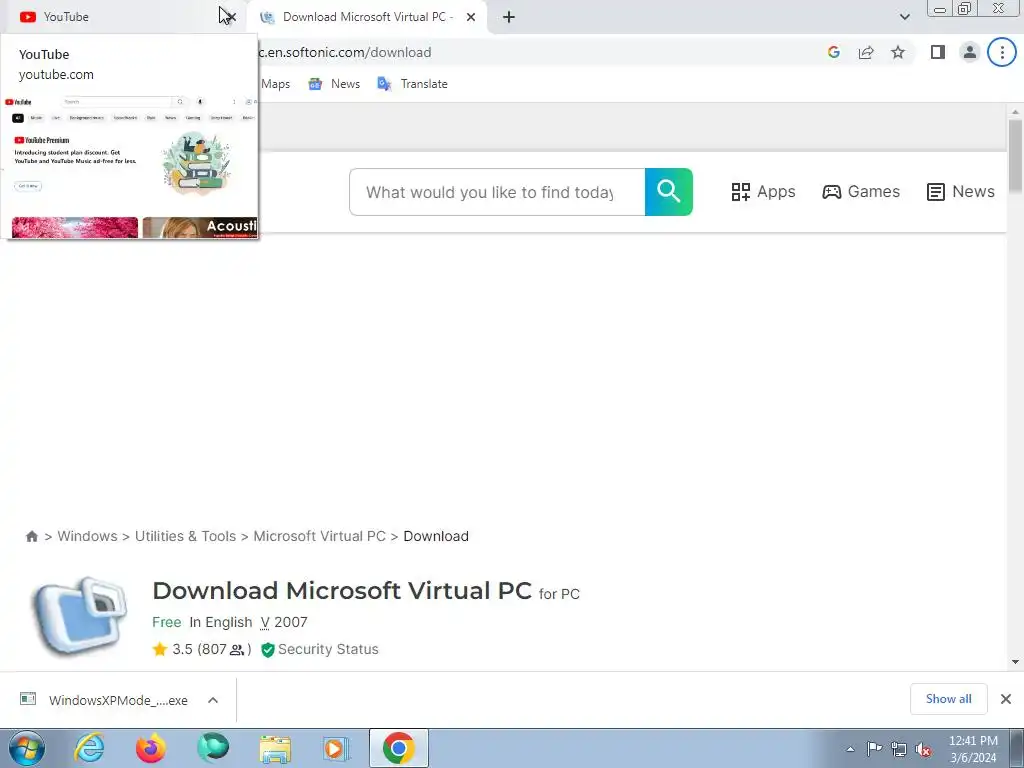Click the Google icon in address bar
The image size is (1024, 768).
coord(833,52)
